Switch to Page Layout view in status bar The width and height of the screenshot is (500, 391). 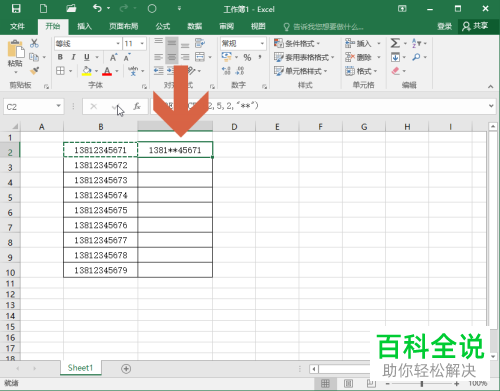coord(348,383)
